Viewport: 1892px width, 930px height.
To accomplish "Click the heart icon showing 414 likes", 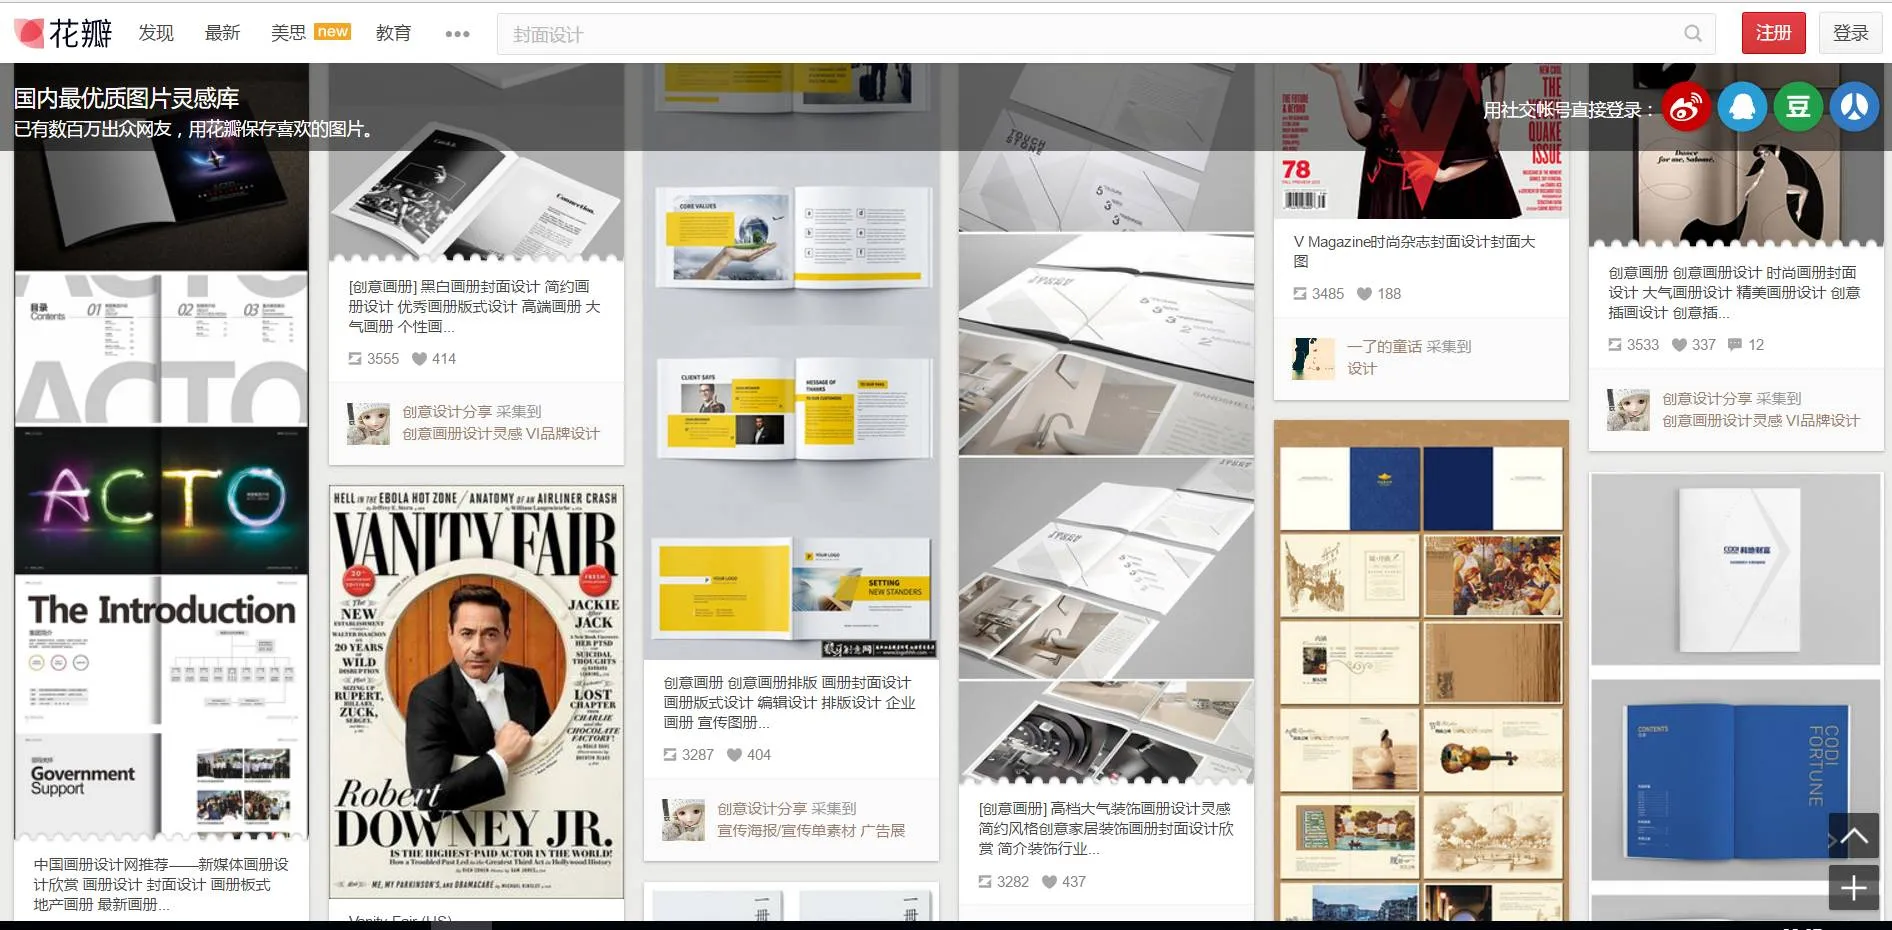I will click(420, 359).
